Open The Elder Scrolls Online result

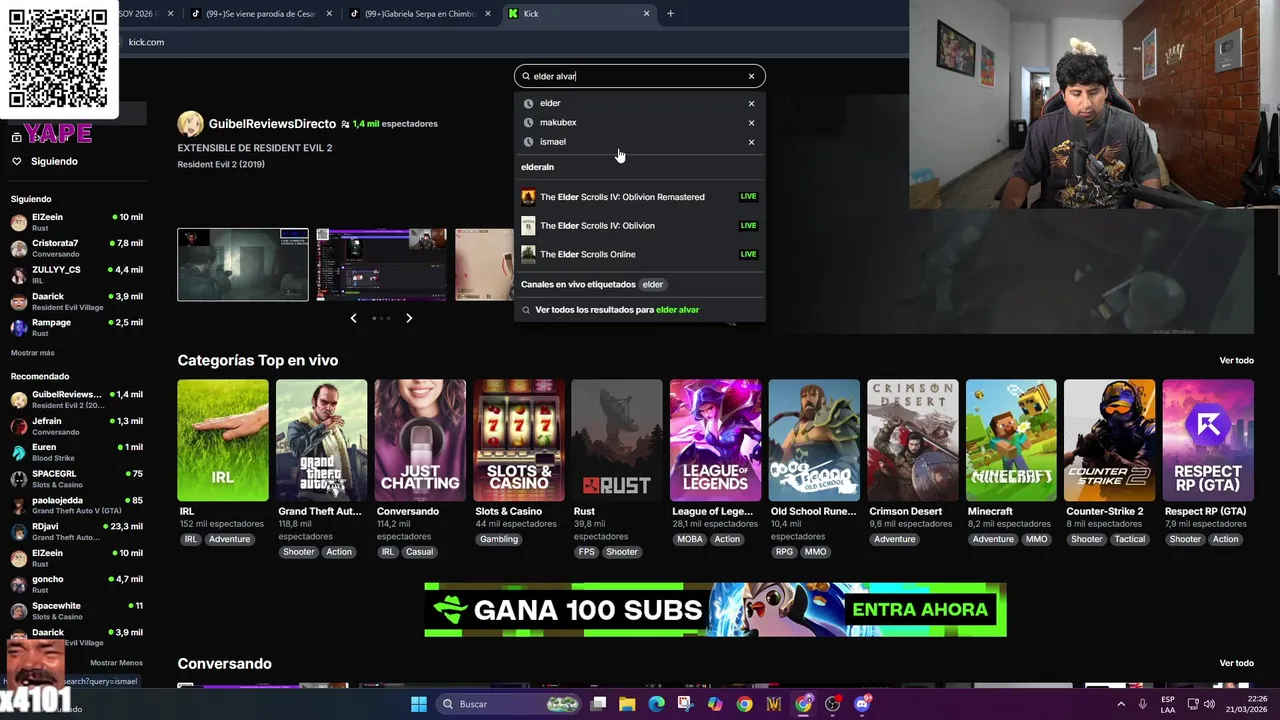click(x=640, y=254)
